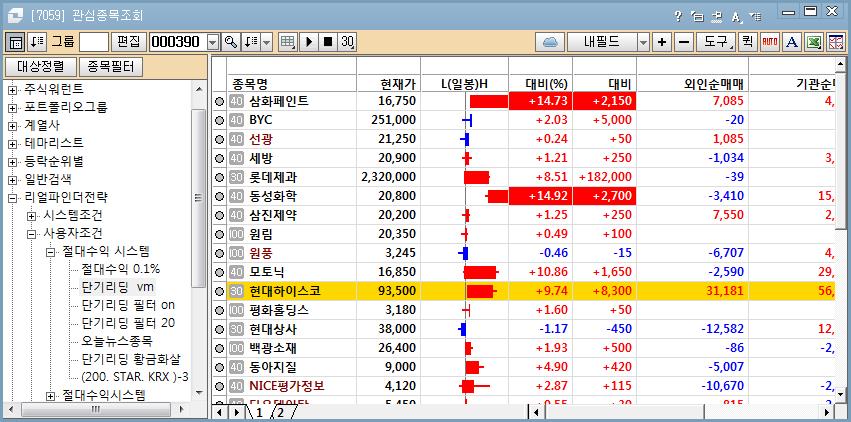Click the 현재가 column header

389,84
